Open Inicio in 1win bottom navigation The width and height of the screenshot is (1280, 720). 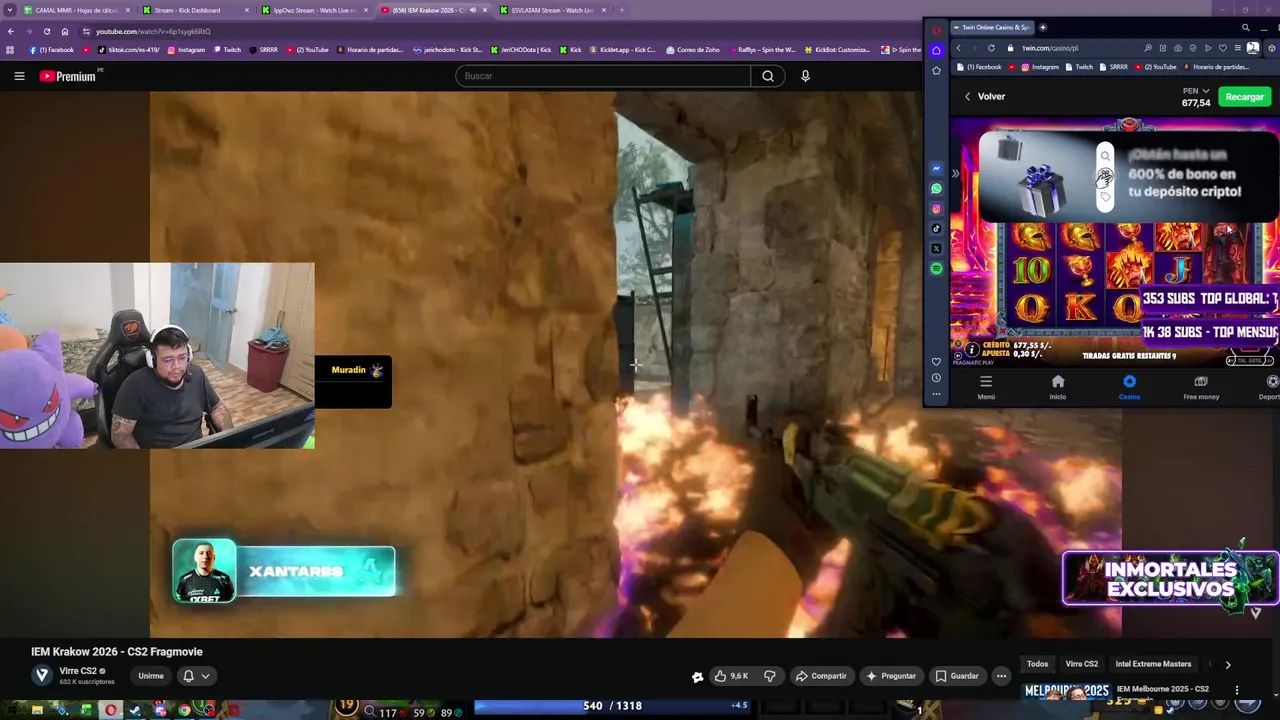point(1057,387)
